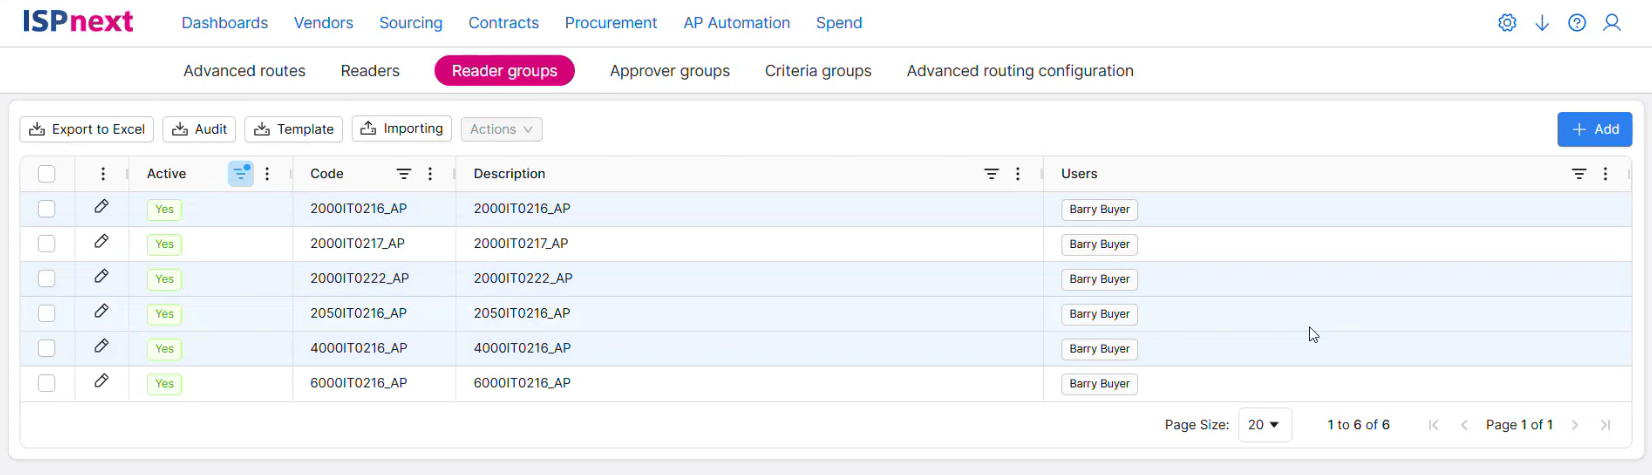Click the Importing button
Viewport: 1652px width, 475px height.
pos(402,129)
